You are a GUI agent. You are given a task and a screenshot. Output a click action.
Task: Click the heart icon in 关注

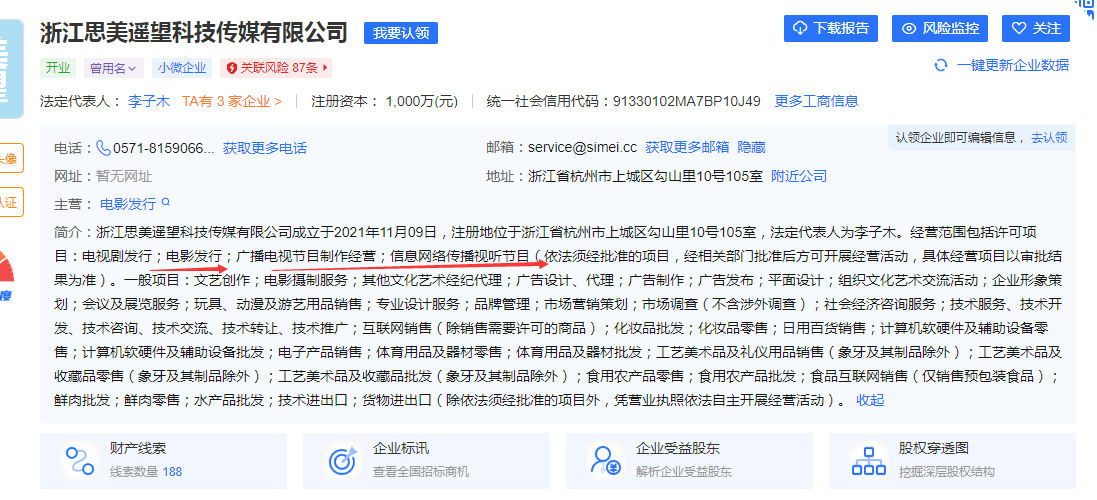coord(1019,29)
